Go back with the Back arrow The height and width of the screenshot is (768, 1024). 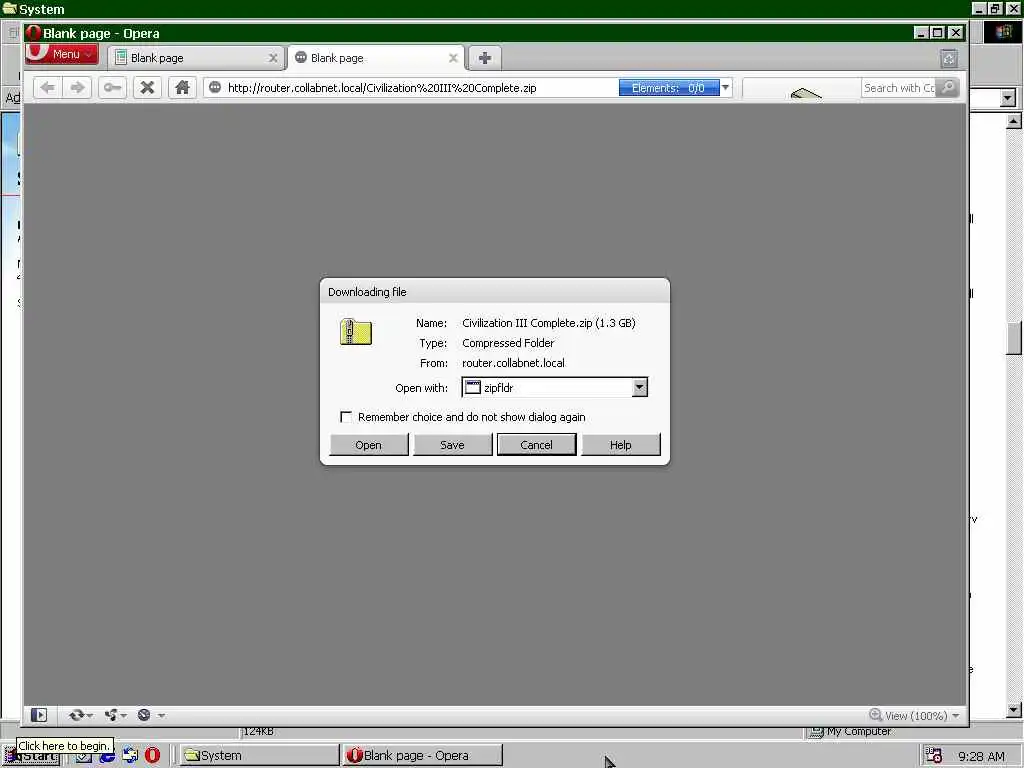point(48,88)
